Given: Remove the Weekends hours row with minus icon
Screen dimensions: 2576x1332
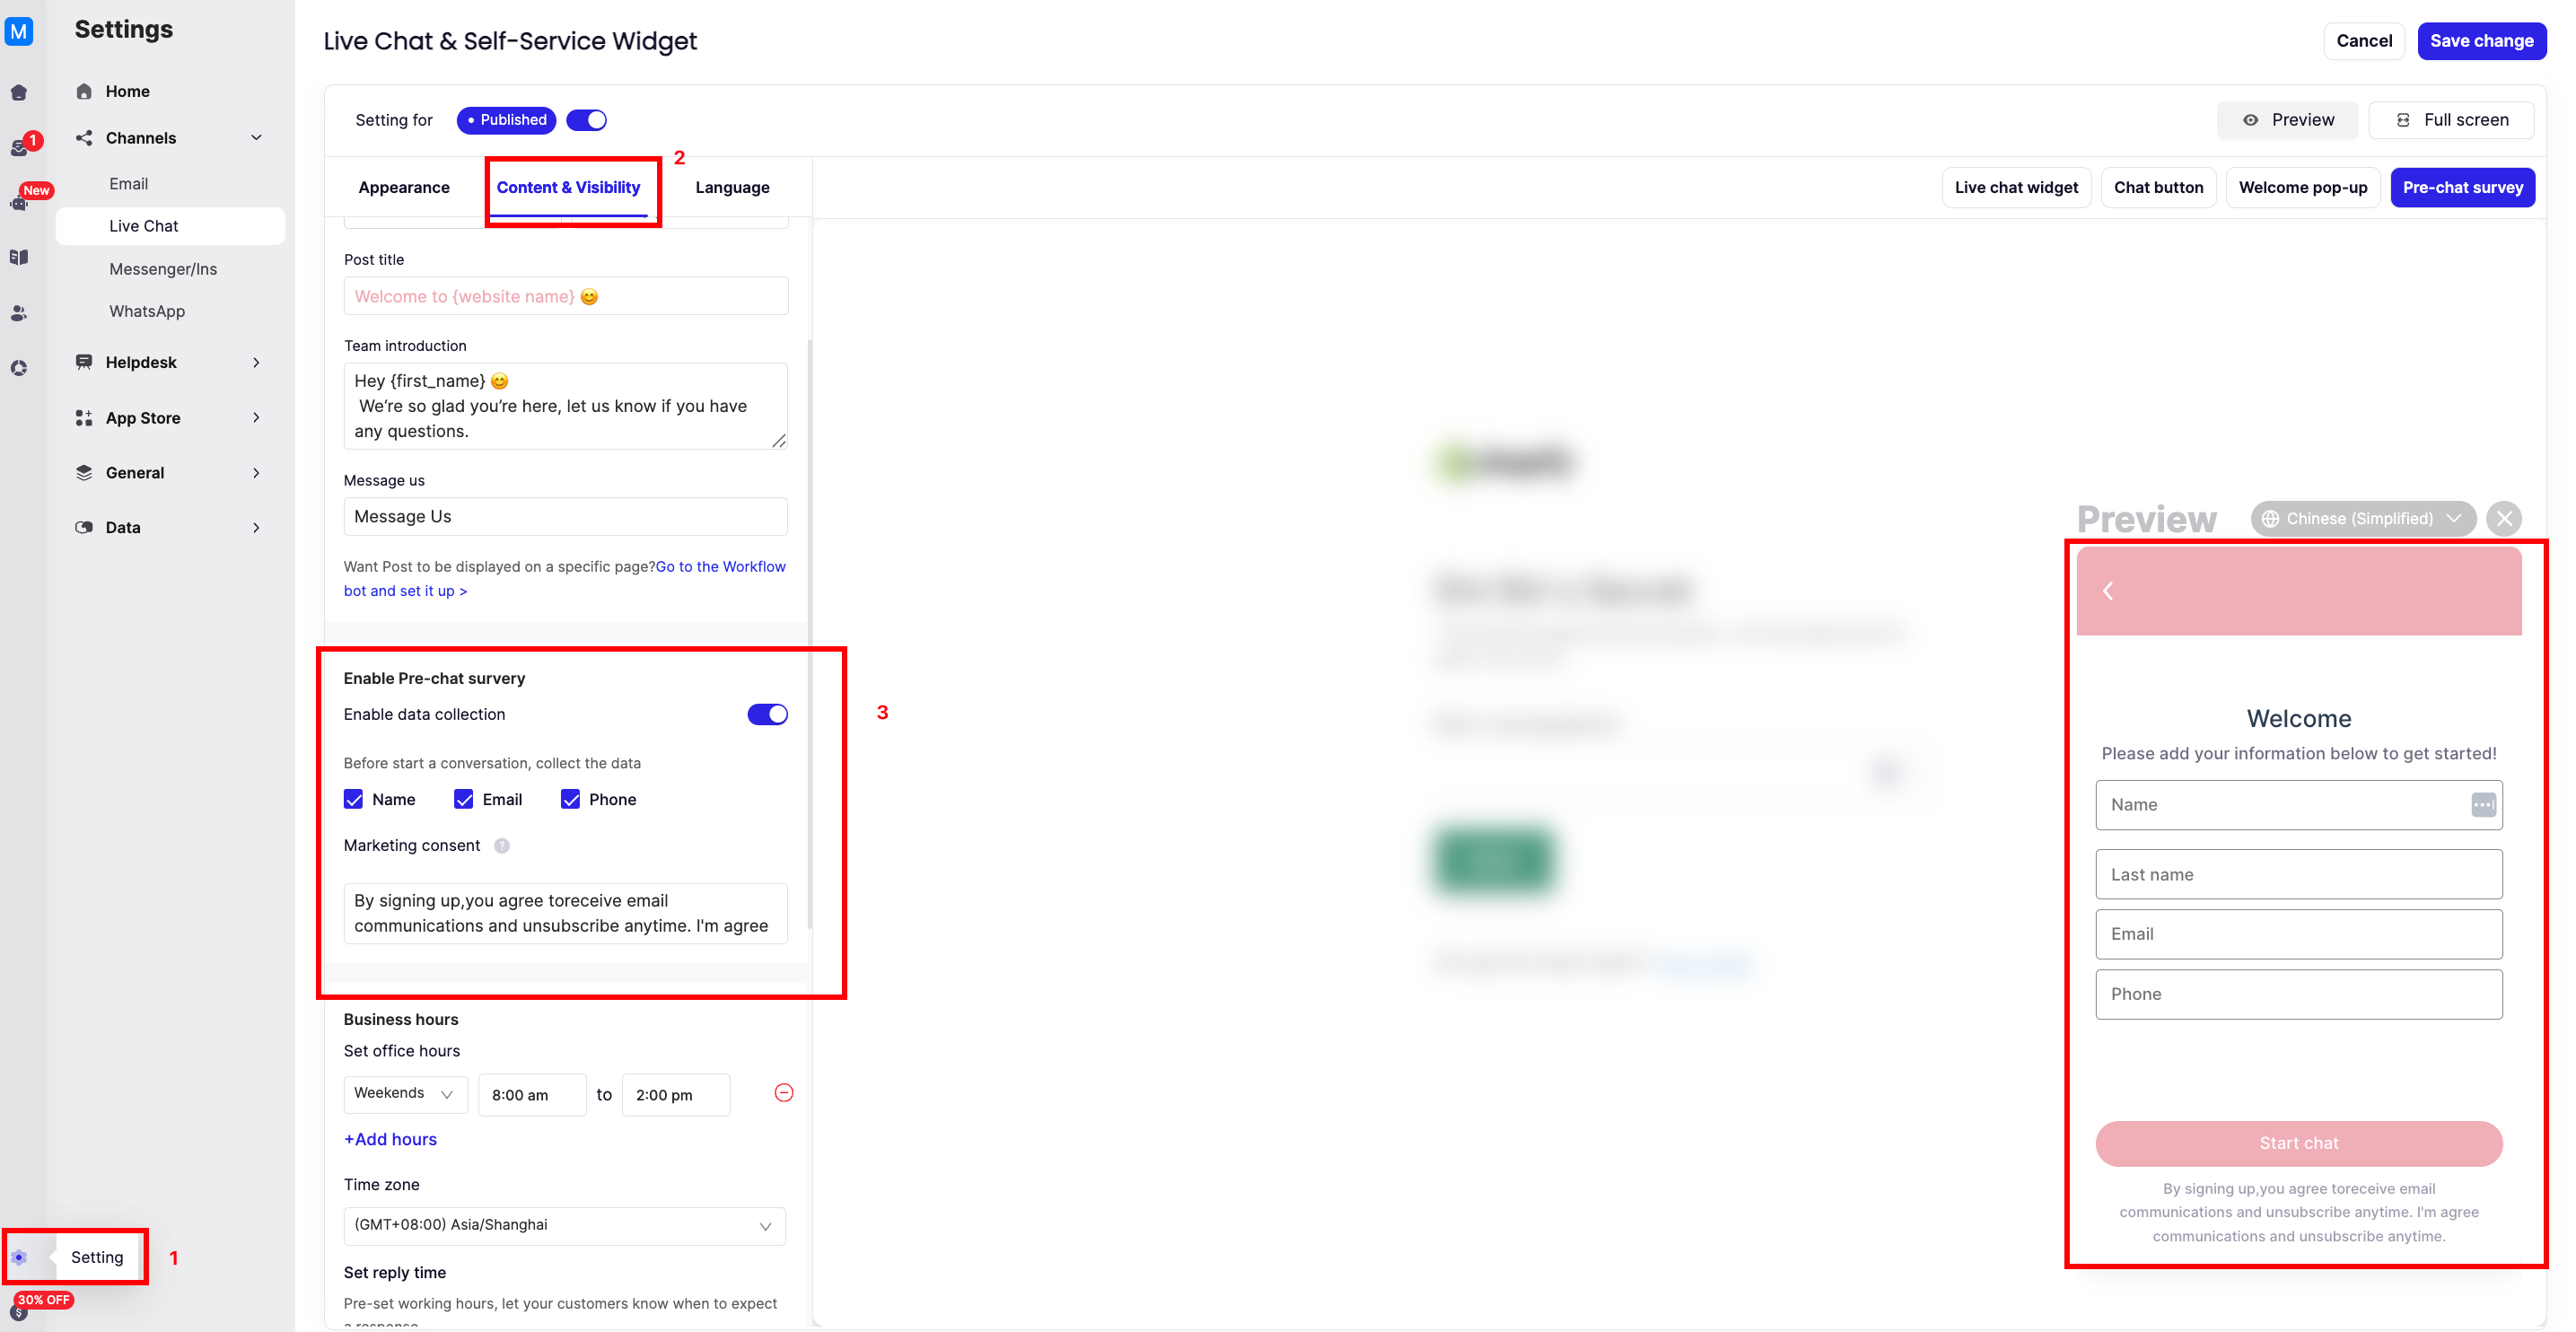Looking at the screenshot, I should coord(784,1093).
